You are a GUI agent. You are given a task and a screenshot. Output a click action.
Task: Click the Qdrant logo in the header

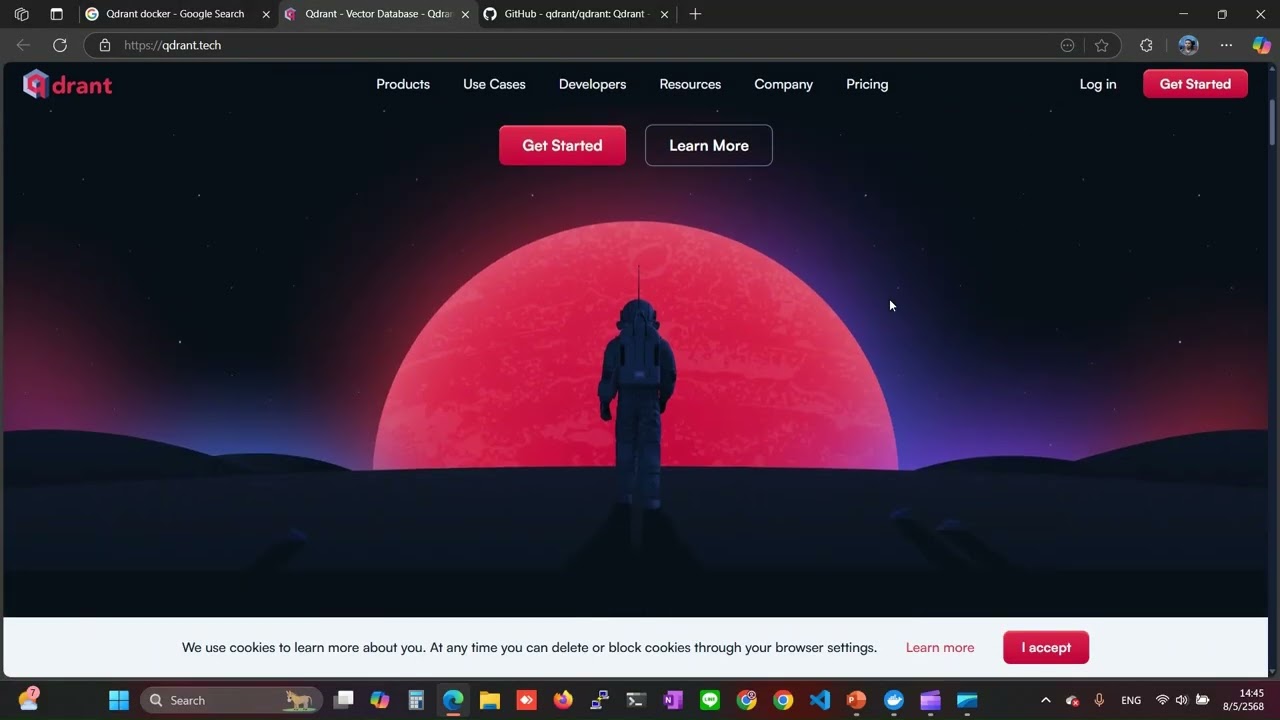pos(67,84)
